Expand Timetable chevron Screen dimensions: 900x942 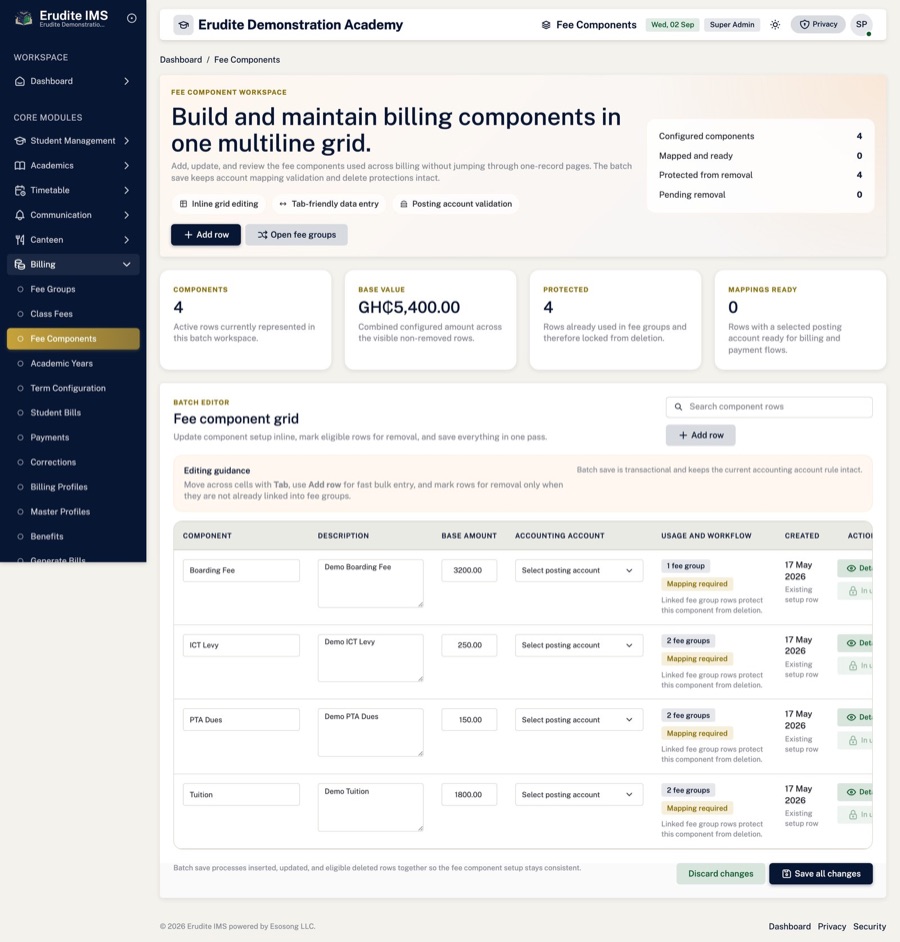(x=126, y=190)
